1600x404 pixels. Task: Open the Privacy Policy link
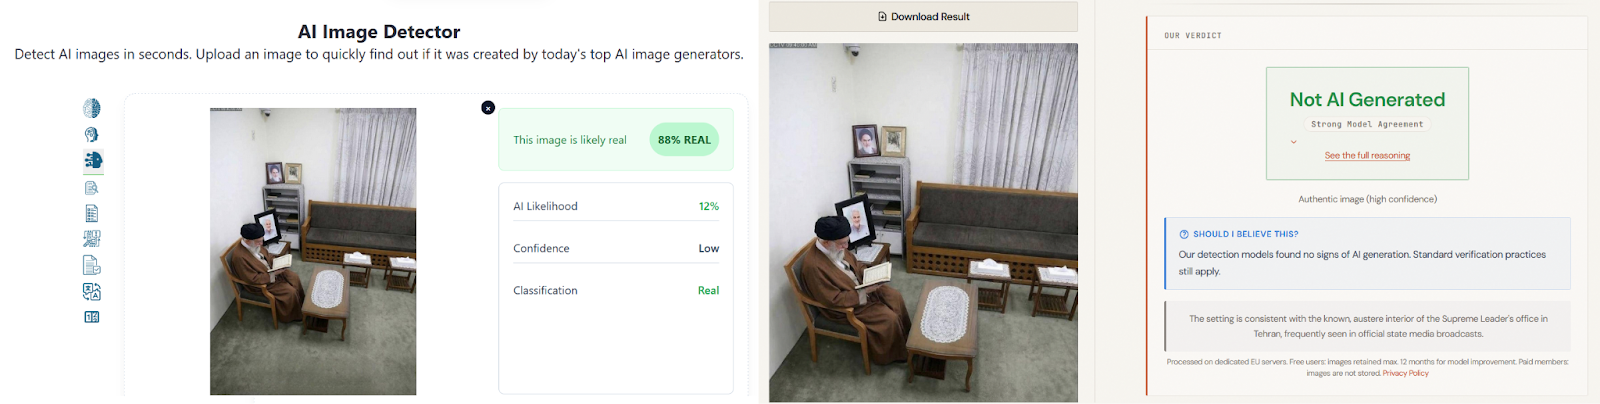point(1405,373)
